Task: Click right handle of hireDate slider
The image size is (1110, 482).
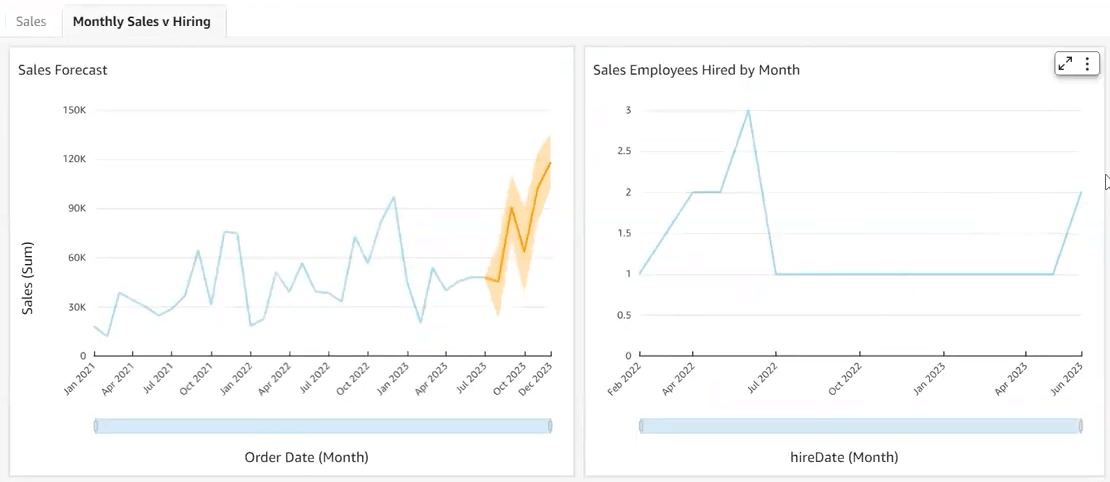Action: click(1081, 426)
